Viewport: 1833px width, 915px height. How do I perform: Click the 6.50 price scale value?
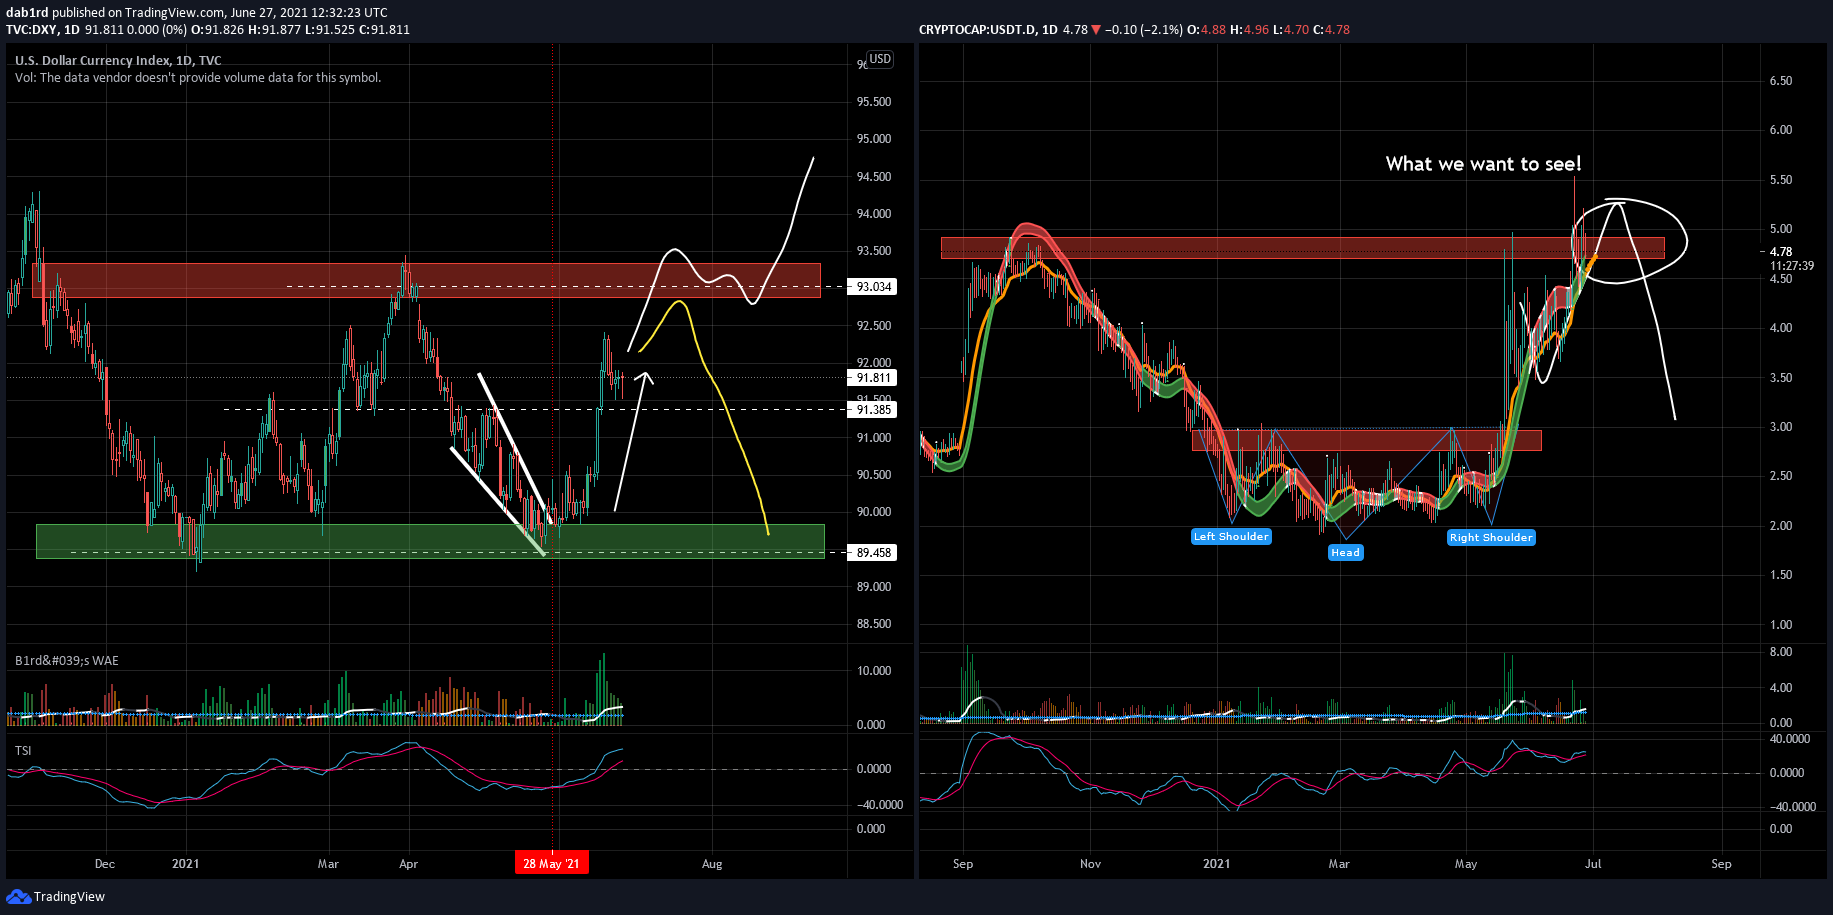[x=1781, y=81]
